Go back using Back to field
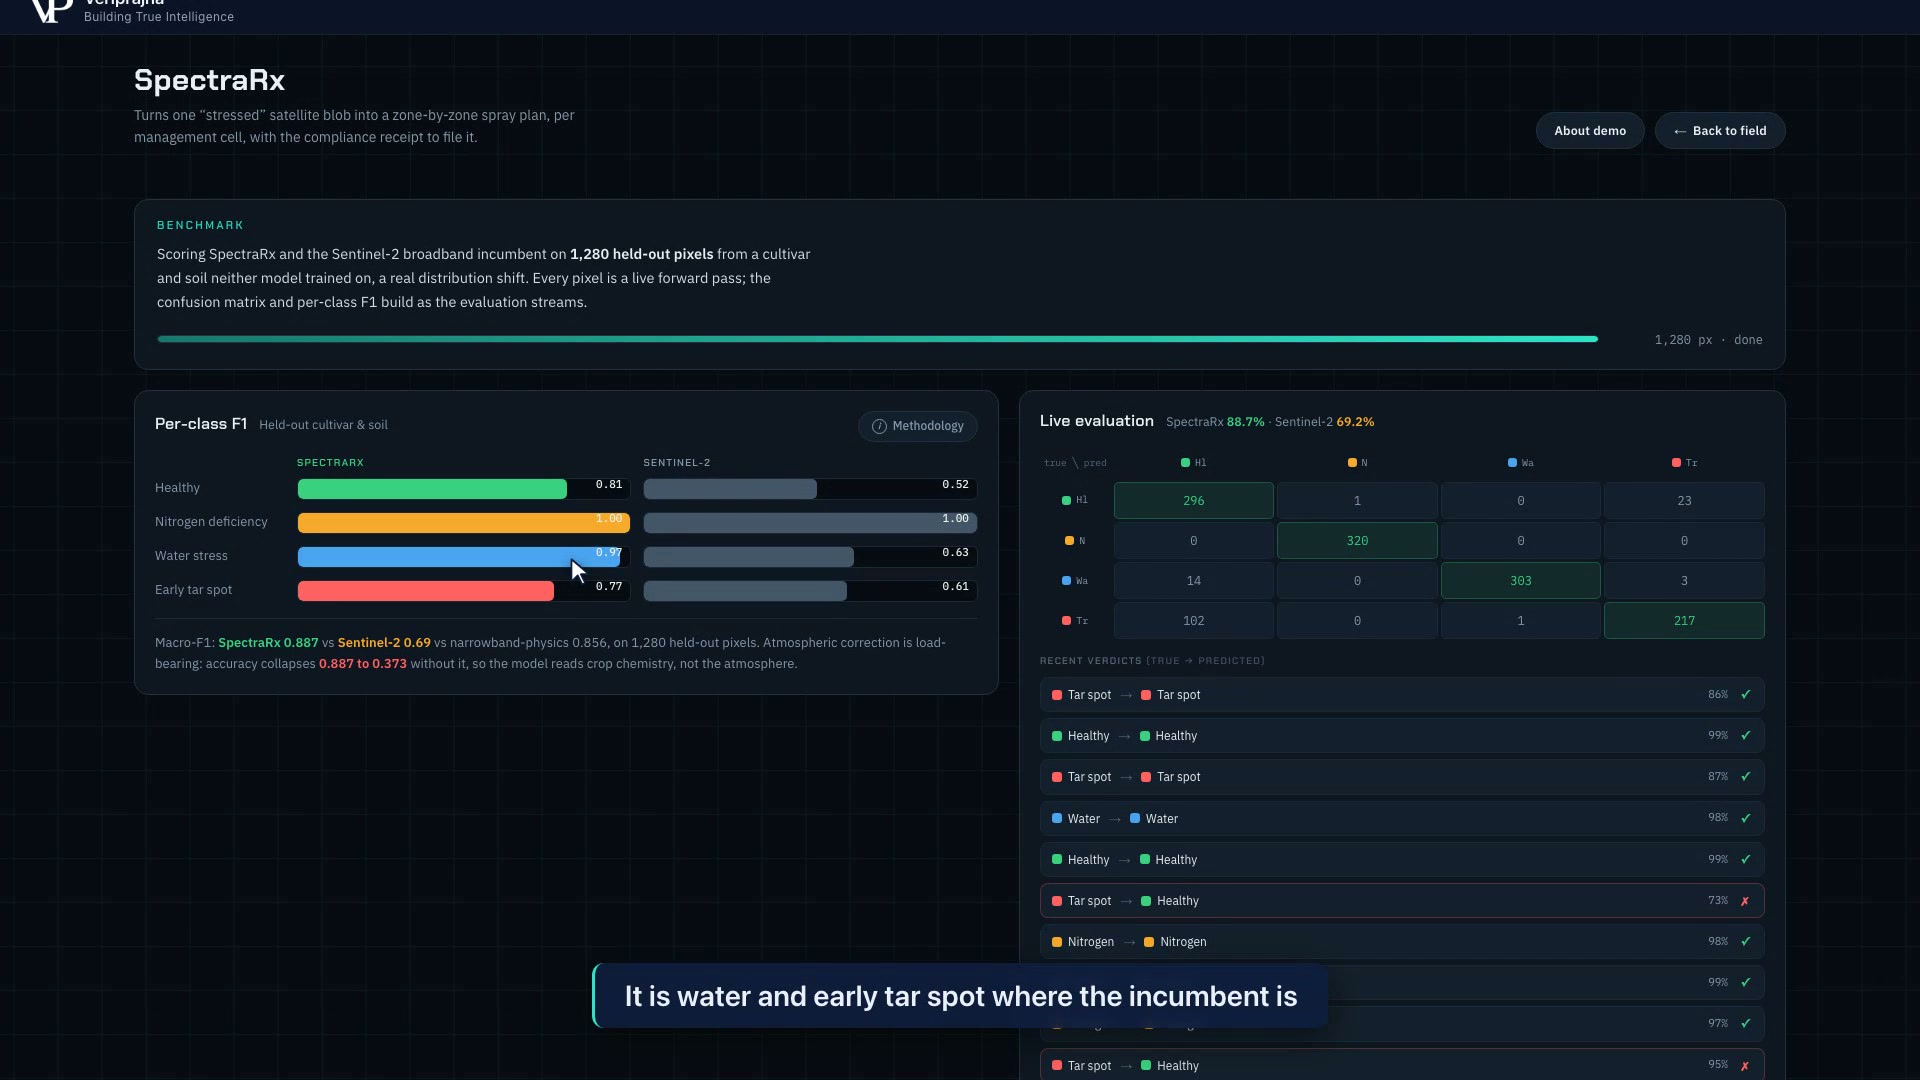 click(1720, 131)
